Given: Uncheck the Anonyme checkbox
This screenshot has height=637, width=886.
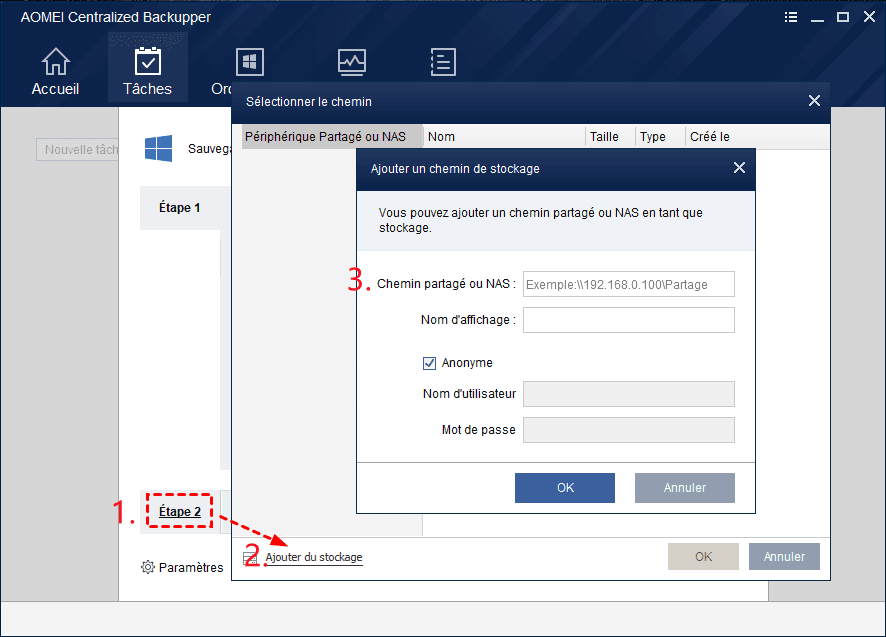Looking at the screenshot, I should [429, 363].
